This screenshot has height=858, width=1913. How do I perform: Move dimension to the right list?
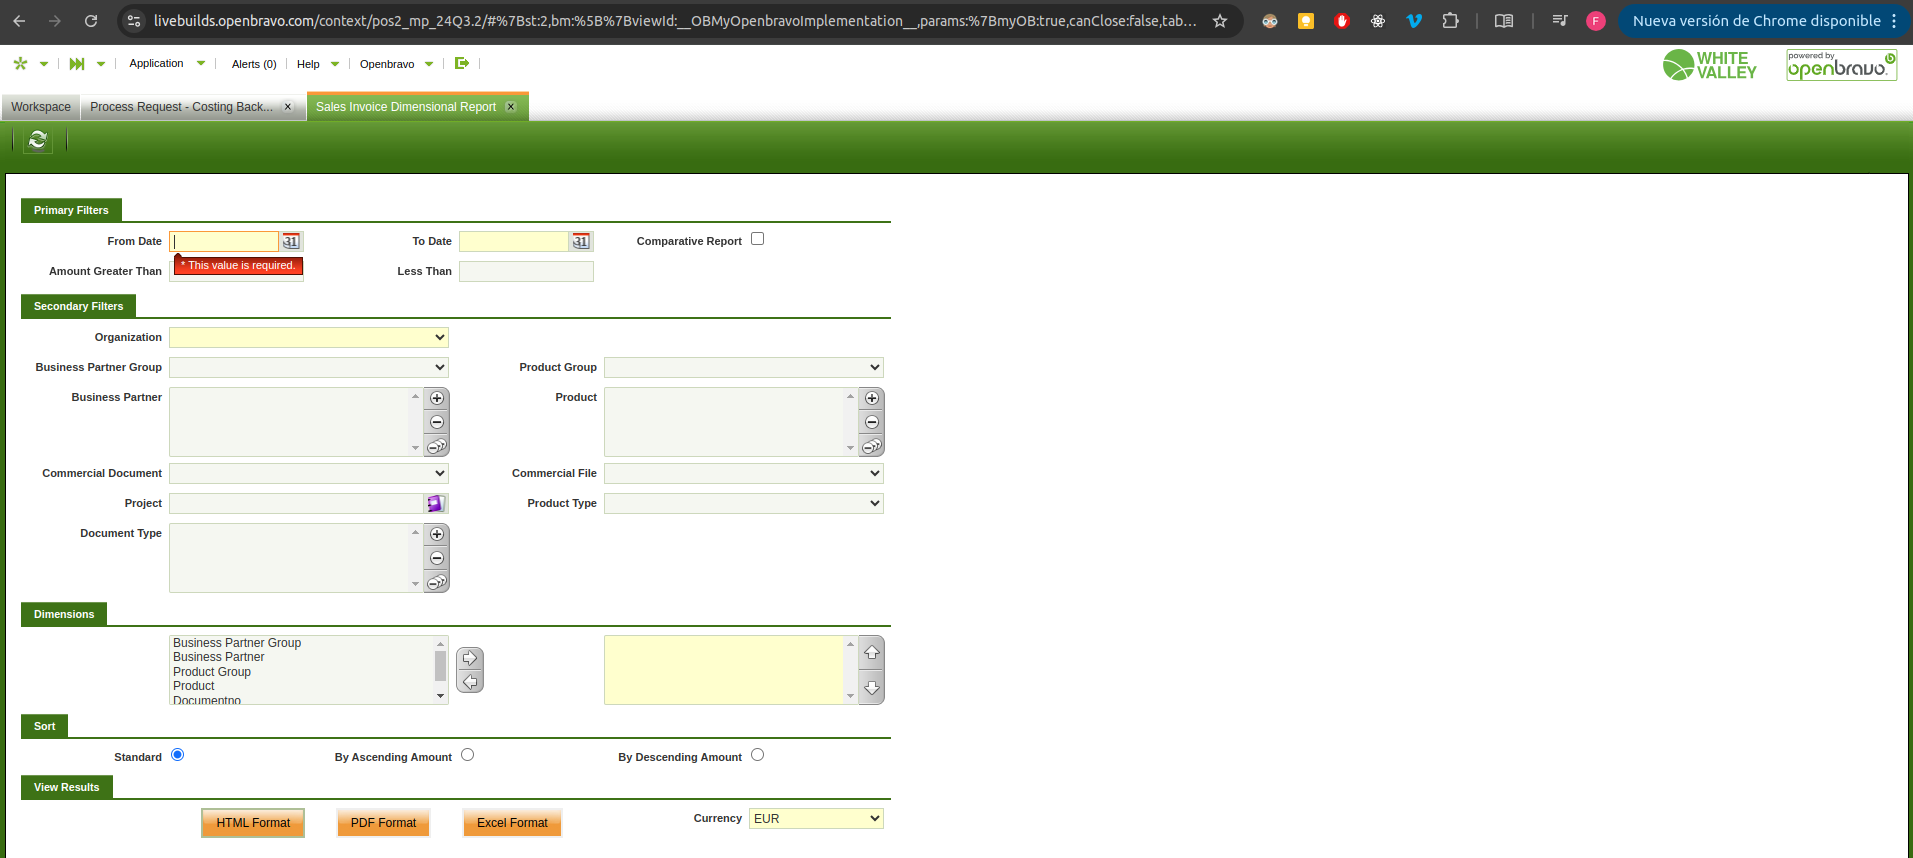click(x=470, y=658)
